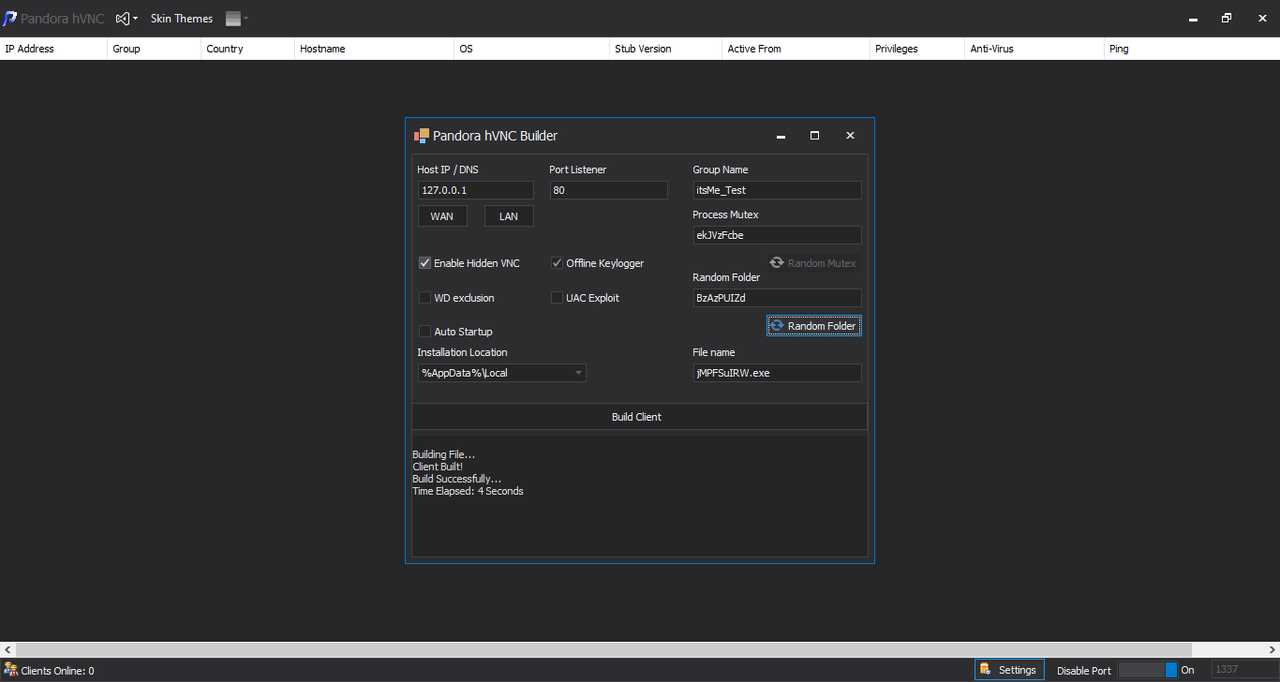The width and height of the screenshot is (1280, 682).
Task: Restore down the main Pandora hVNC window
Action: [1227, 18]
